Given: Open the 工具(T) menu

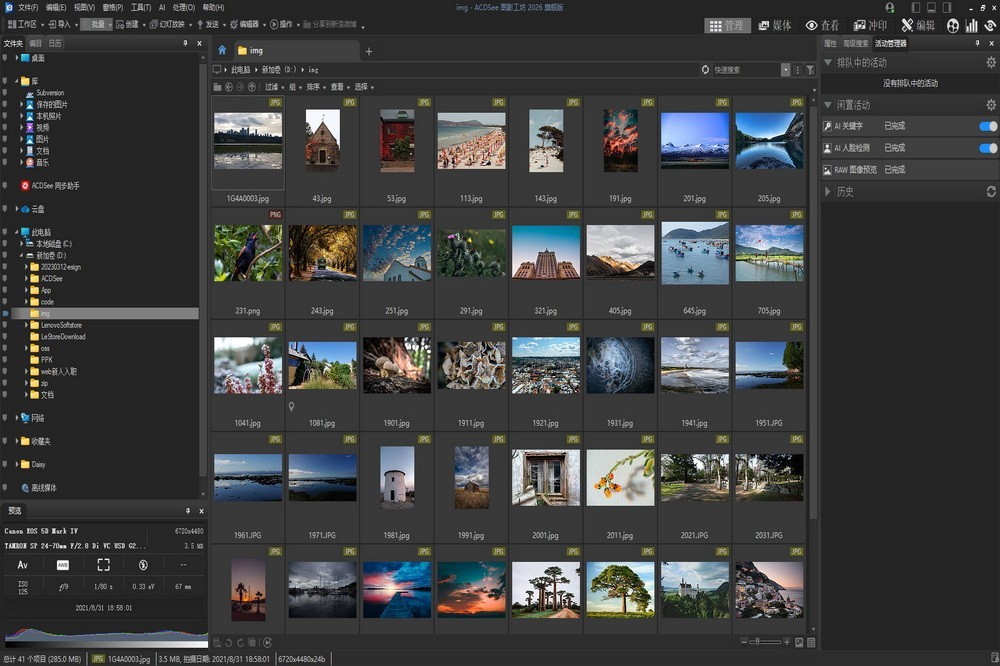Looking at the screenshot, I should [140, 7].
